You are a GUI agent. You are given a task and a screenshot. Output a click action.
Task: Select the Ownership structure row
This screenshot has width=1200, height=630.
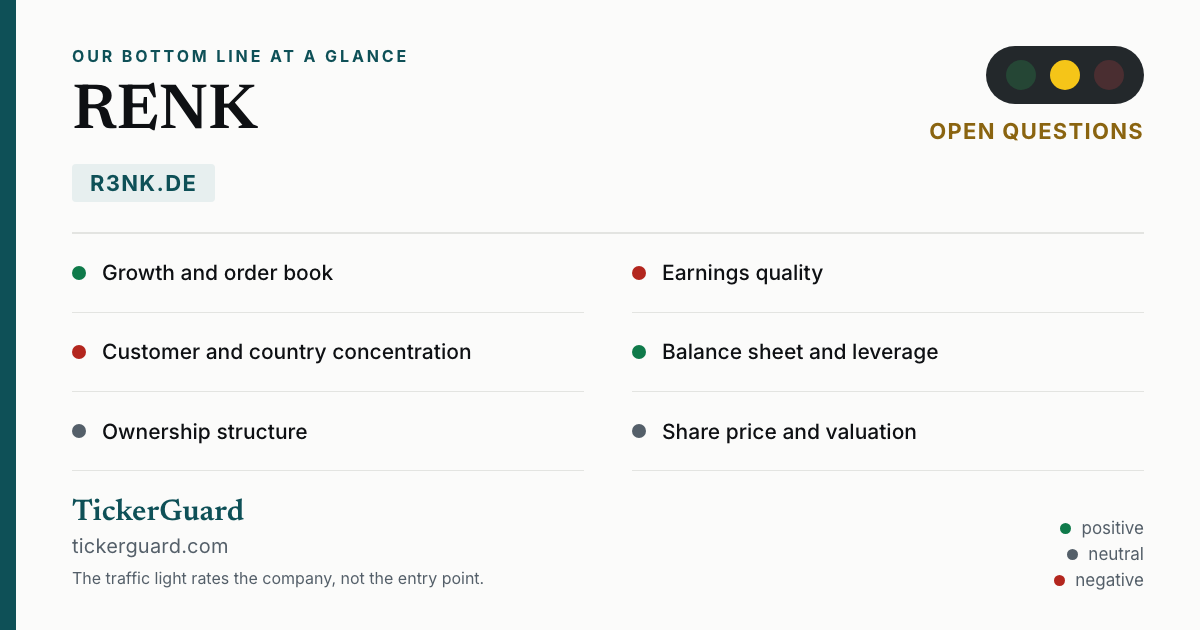328,432
